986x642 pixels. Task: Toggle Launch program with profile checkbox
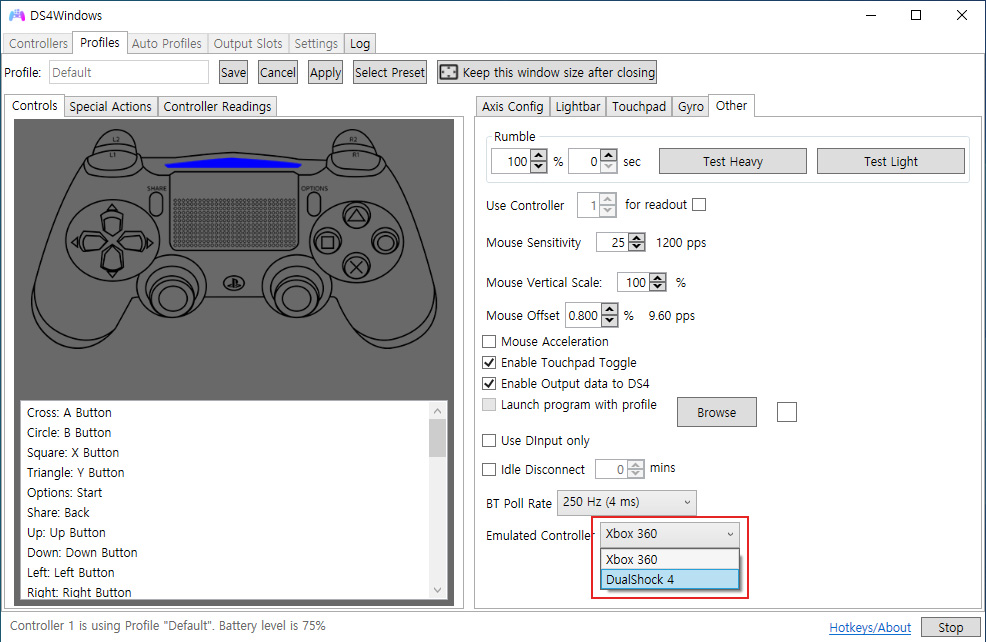pyautogui.click(x=489, y=404)
